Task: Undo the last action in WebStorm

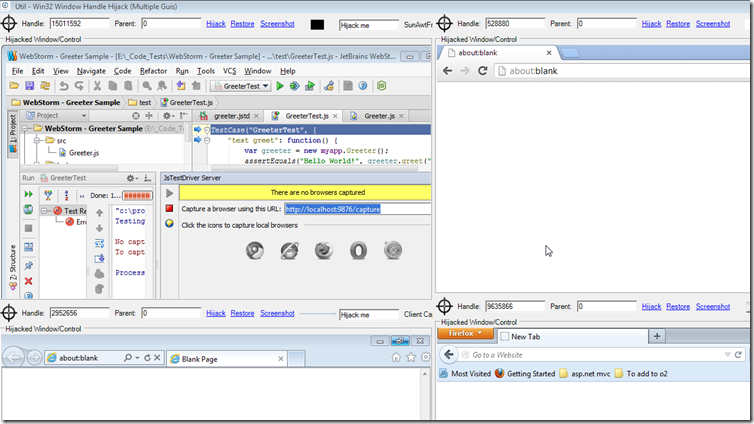Action: pos(64,86)
